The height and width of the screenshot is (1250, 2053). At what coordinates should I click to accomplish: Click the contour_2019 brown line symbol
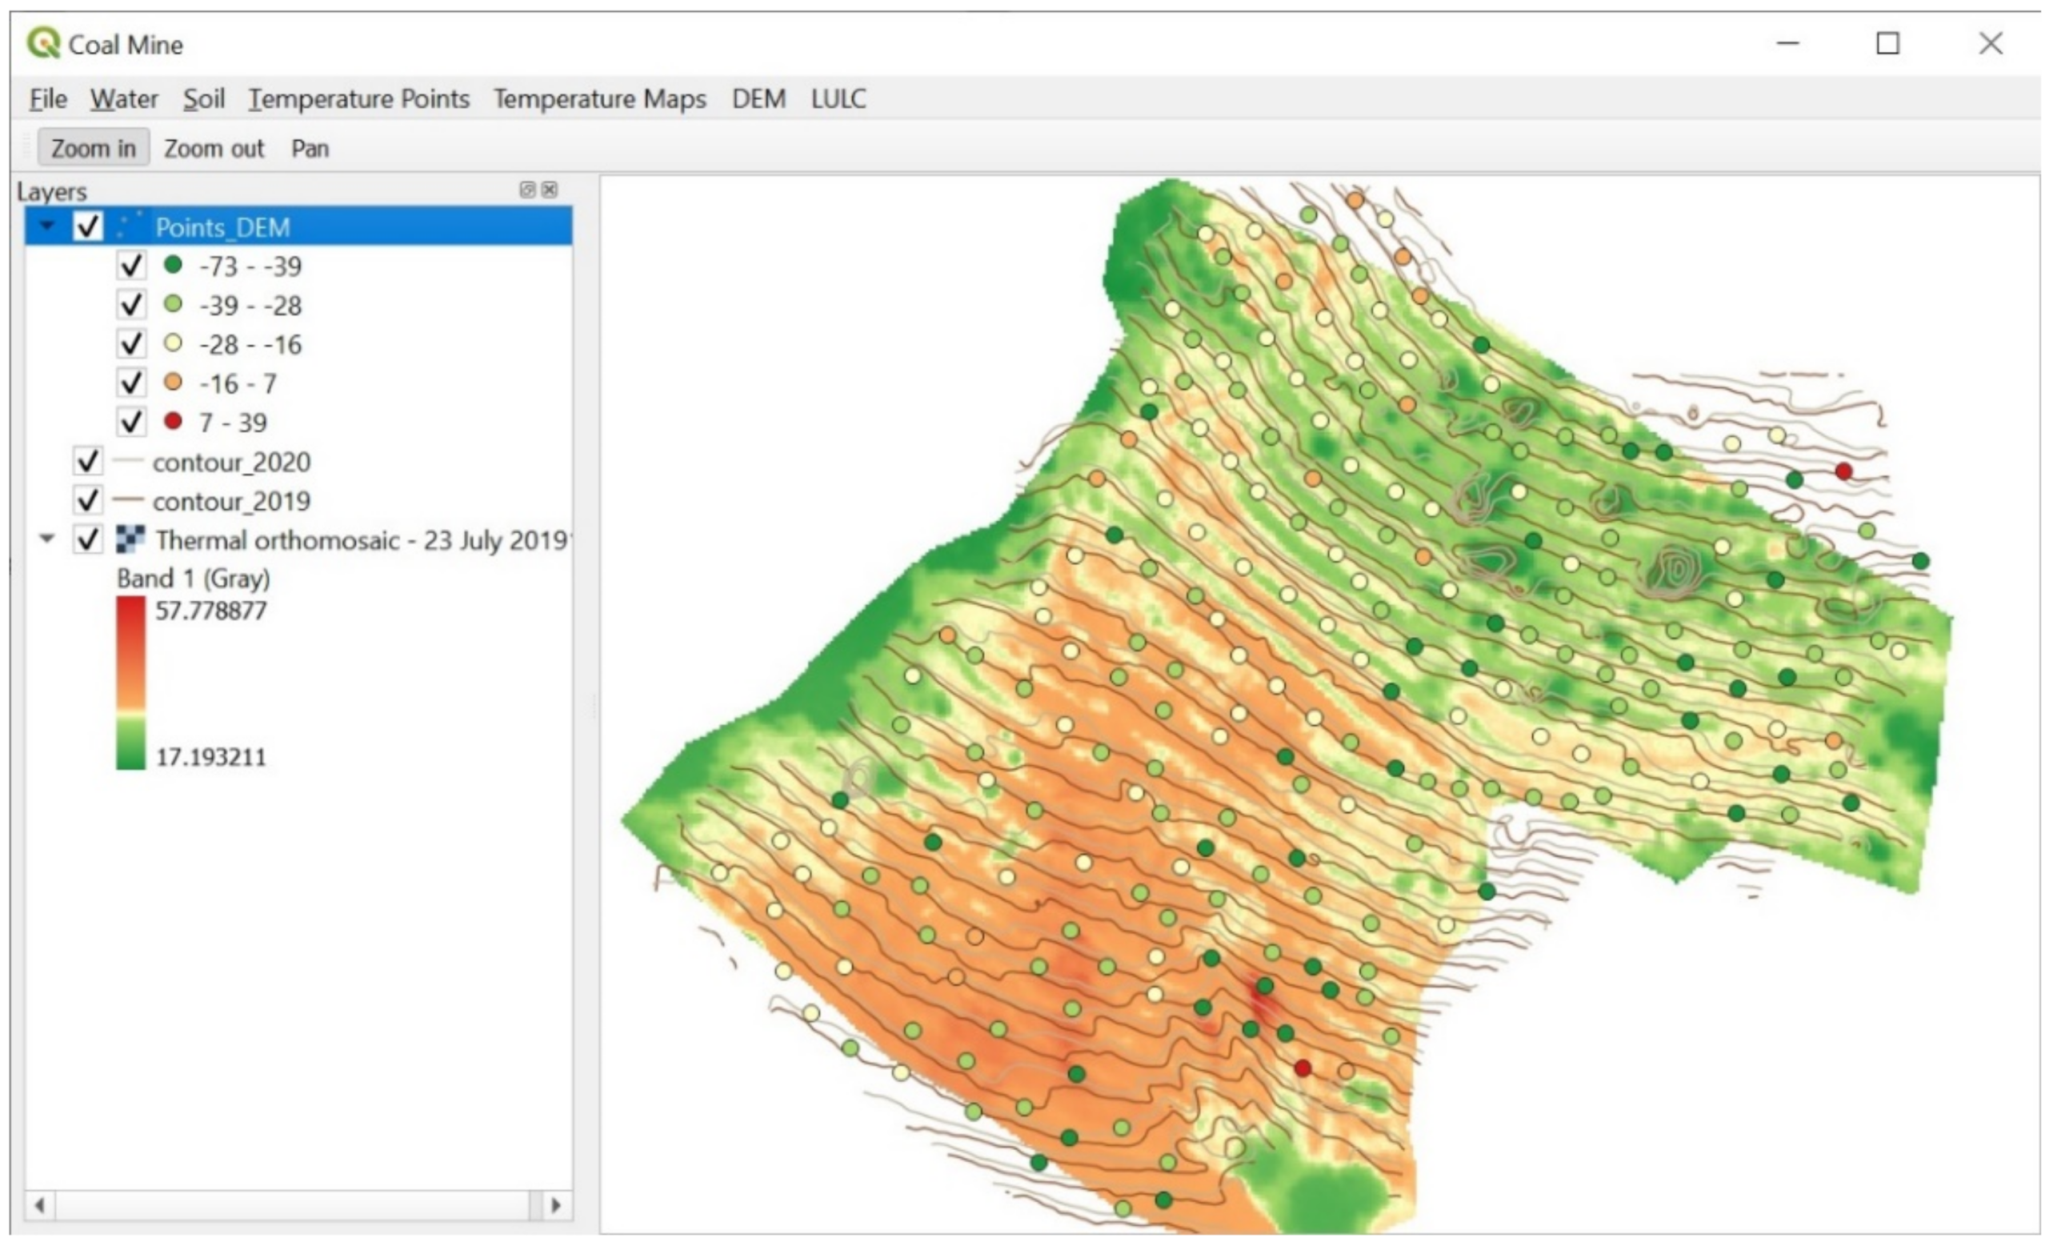click(129, 500)
